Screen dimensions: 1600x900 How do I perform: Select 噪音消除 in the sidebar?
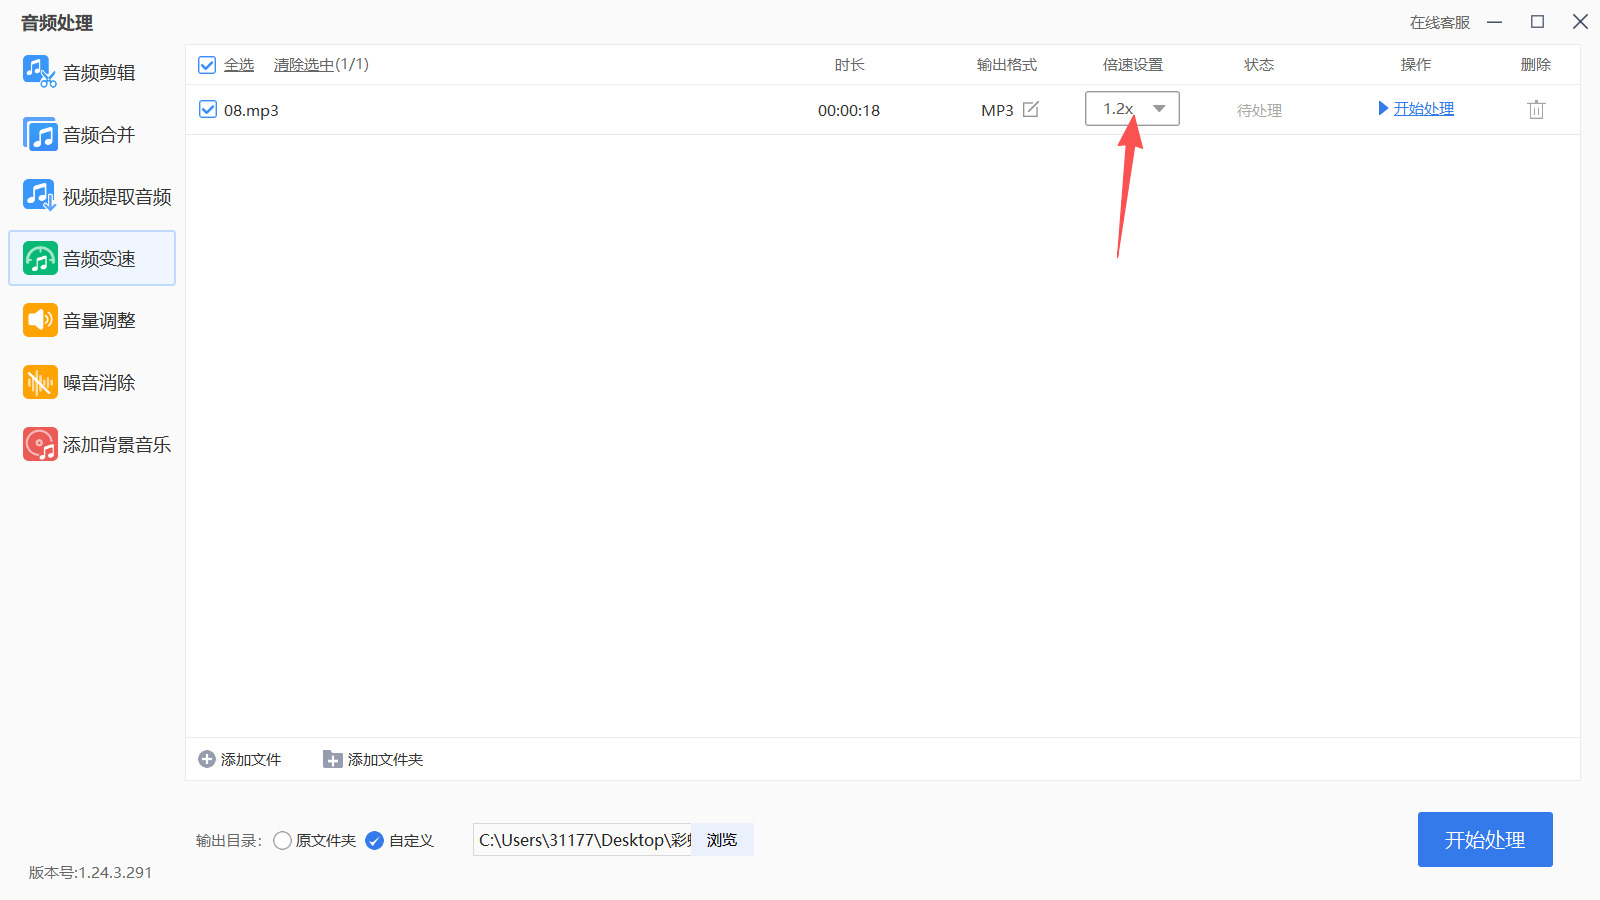92,382
